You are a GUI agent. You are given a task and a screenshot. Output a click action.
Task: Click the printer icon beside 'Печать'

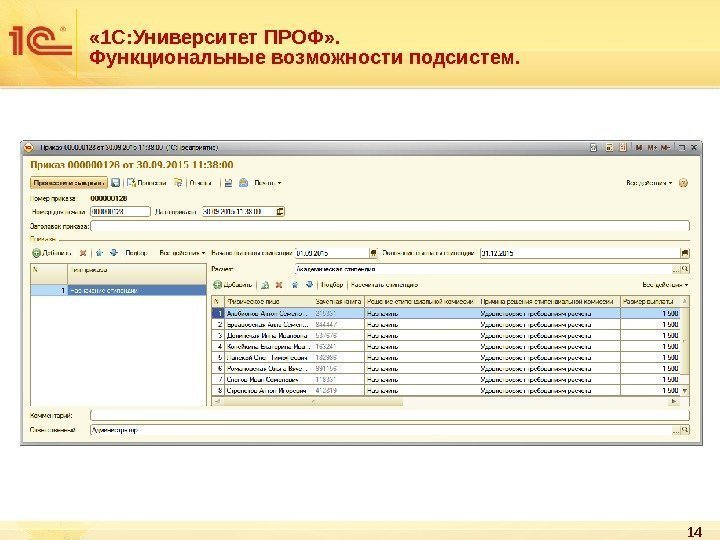pos(243,183)
